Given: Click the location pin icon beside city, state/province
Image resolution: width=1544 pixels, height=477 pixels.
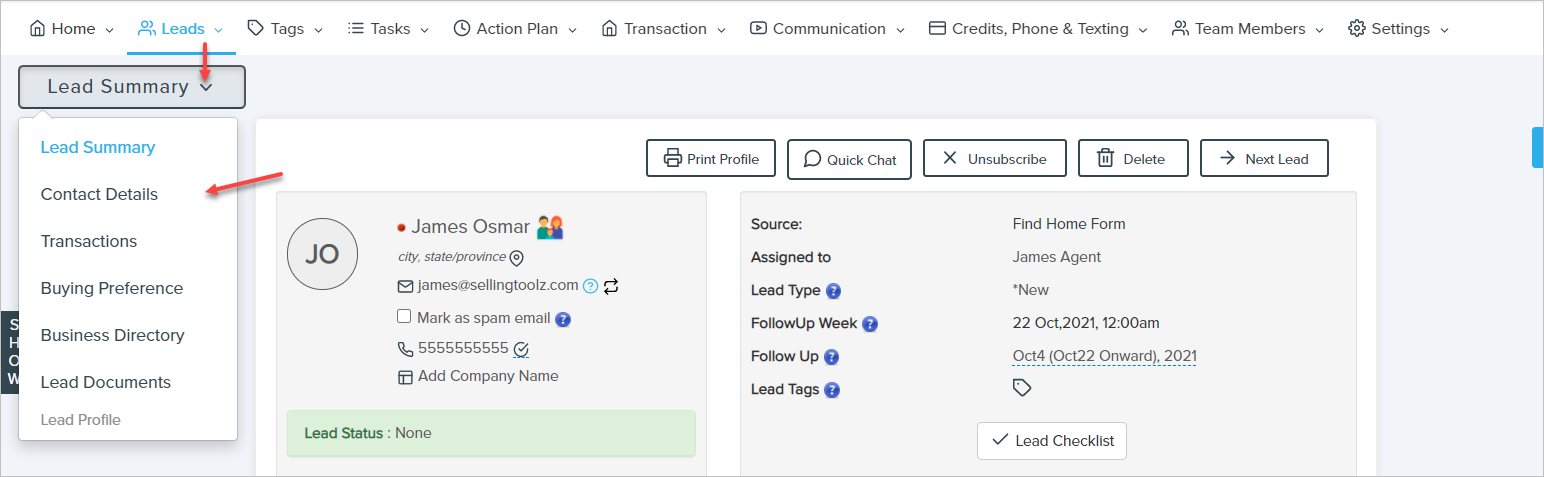Looking at the screenshot, I should click(x=517, y=259).
